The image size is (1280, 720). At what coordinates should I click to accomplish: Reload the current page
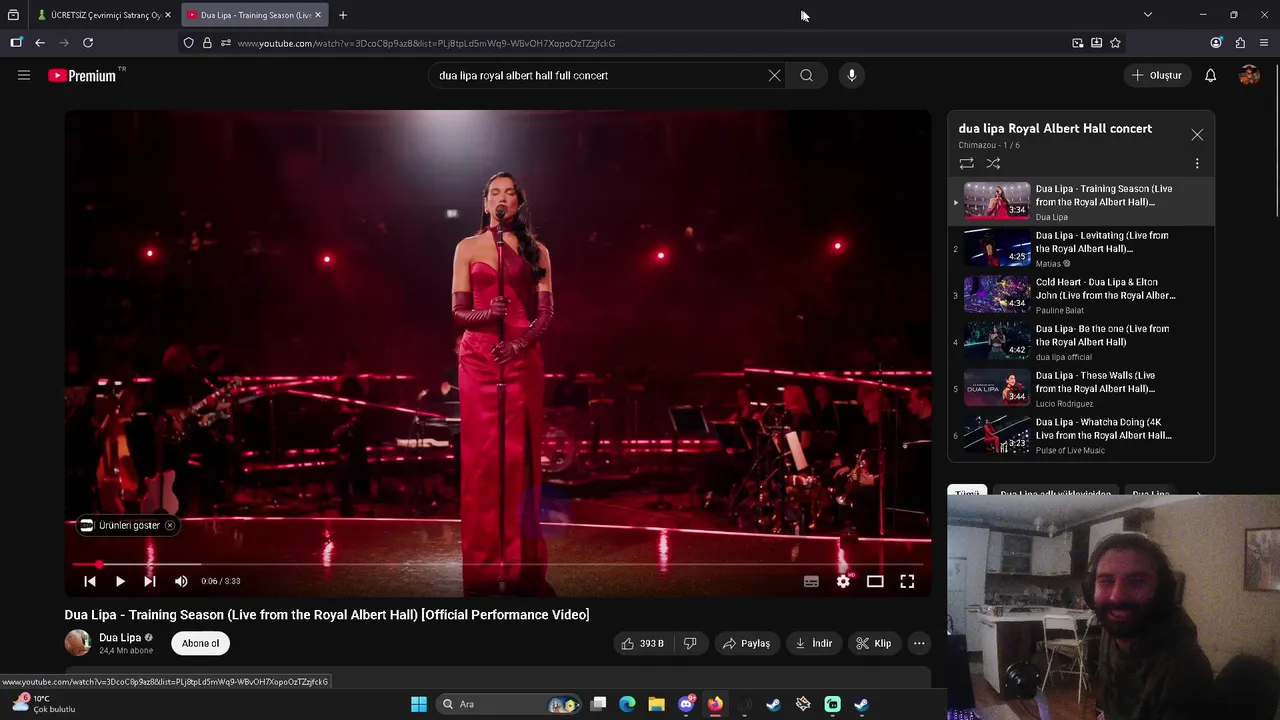[x=88, y=43]
